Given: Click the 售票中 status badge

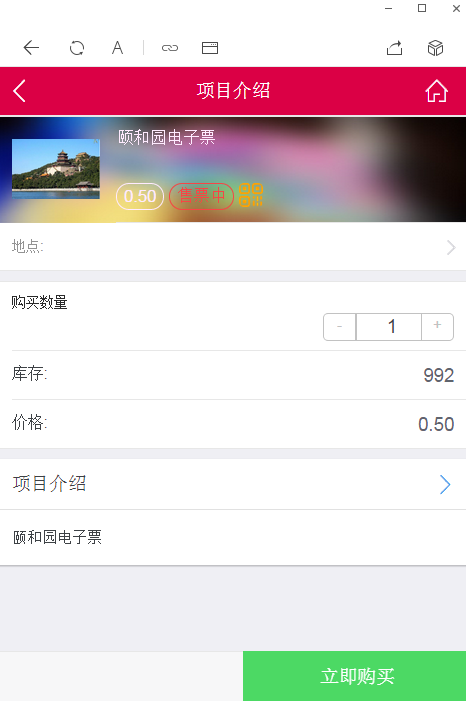Looking at the screenshot, I should (x=201, y=196).
